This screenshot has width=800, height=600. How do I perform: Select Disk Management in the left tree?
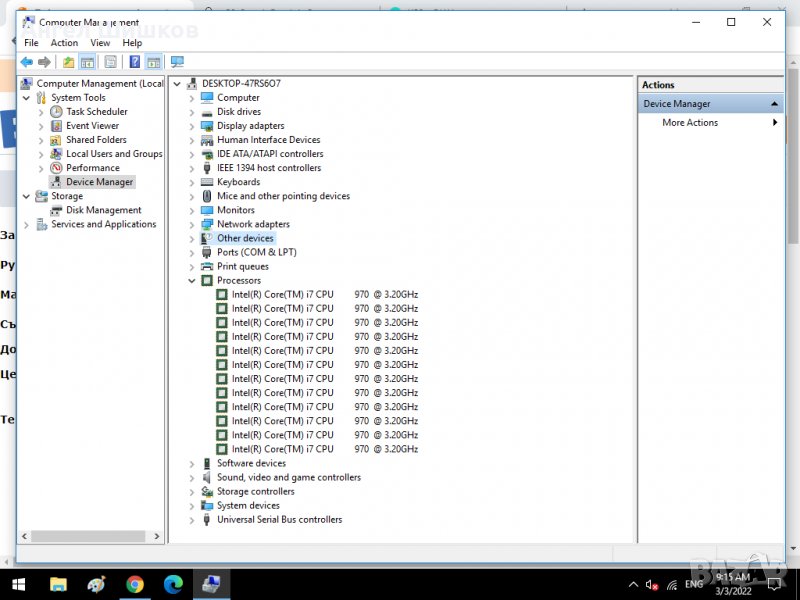103,210
